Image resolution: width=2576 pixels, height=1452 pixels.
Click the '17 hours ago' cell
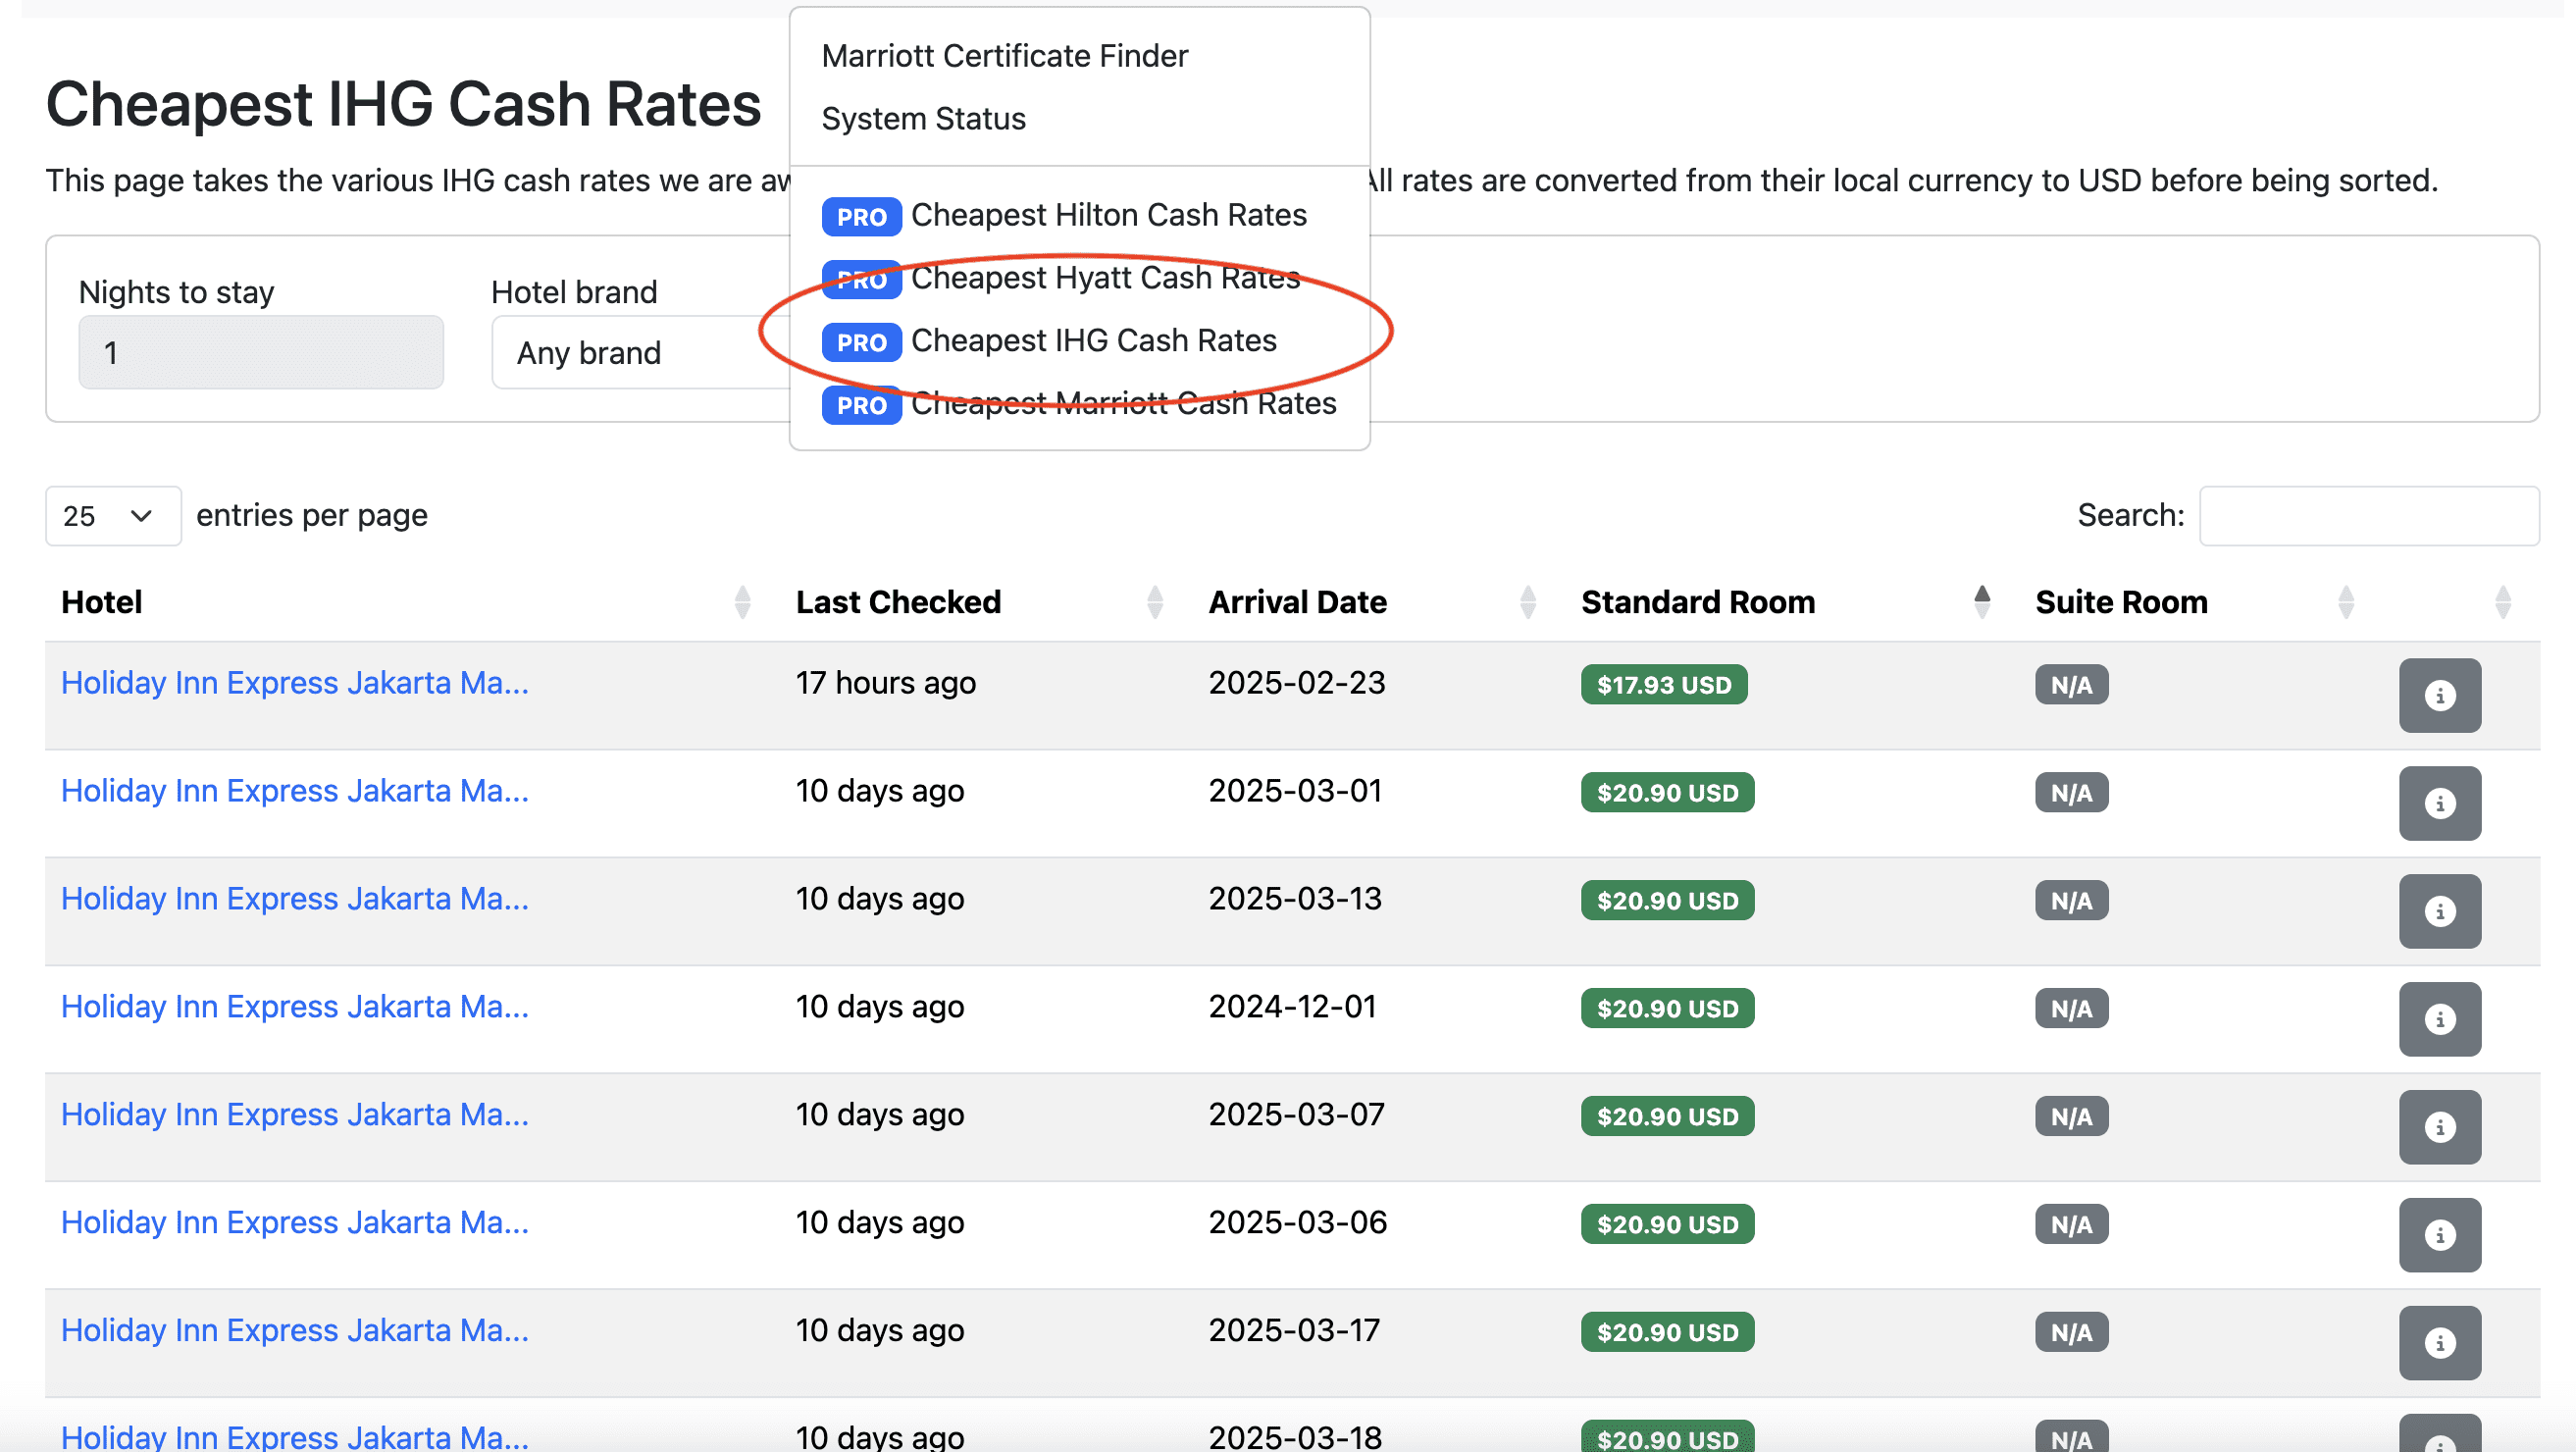pyautogui.click(x=885, y=683)
